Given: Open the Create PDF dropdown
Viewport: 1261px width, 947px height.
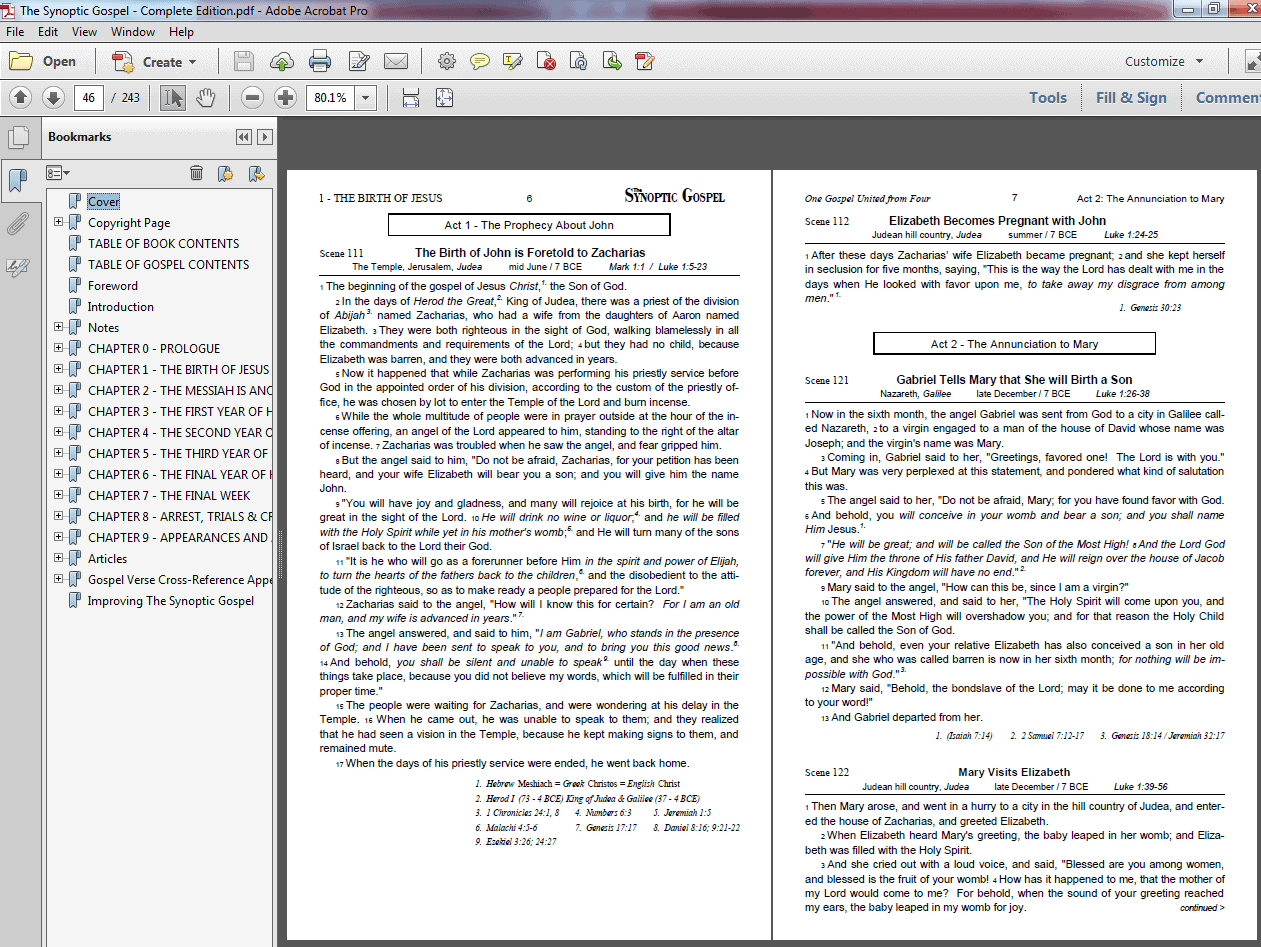Looking at the screenshot, I should (x=155, y=62).
